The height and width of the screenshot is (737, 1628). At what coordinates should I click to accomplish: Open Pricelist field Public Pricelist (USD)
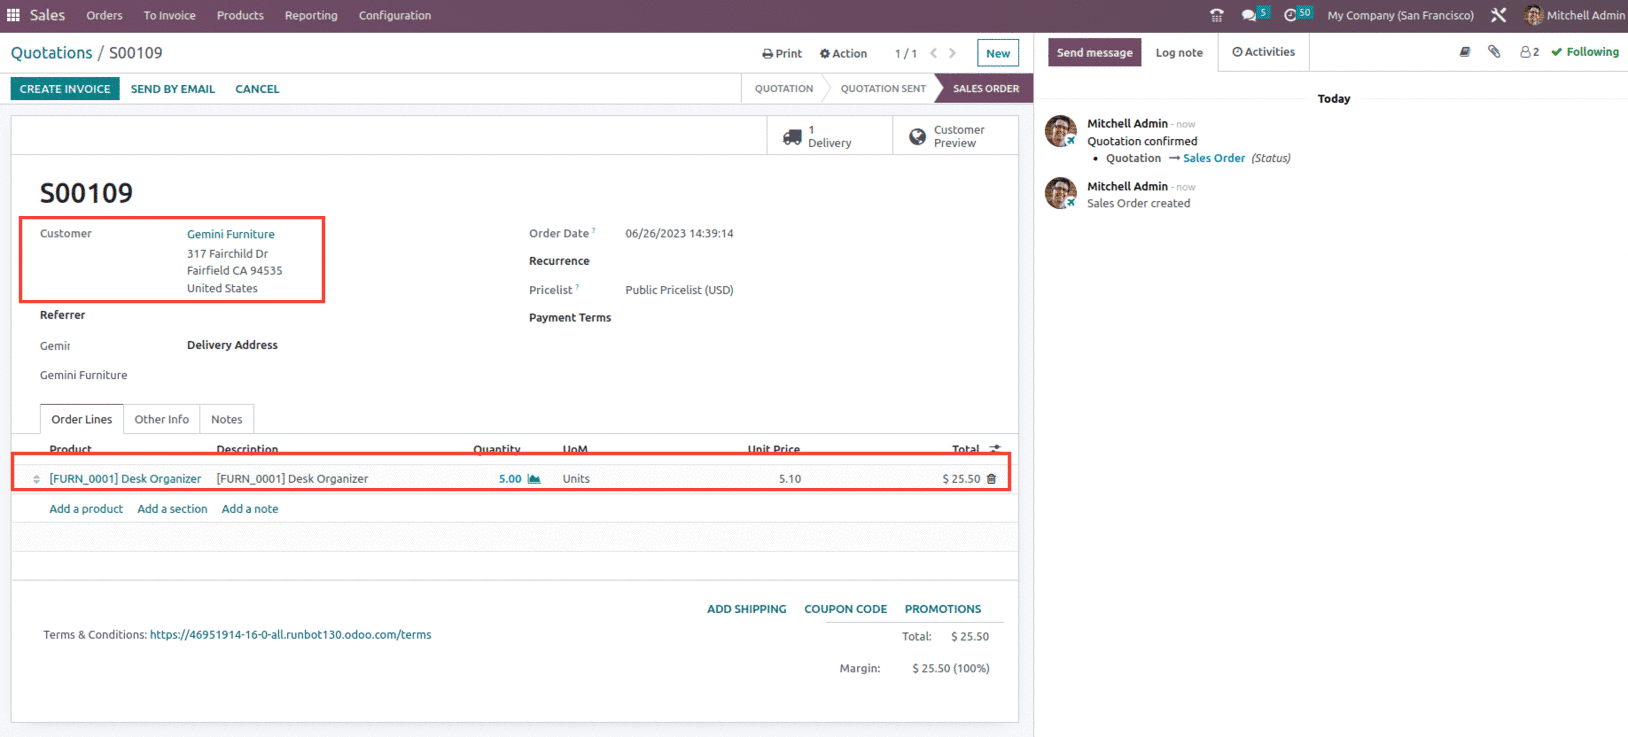tap(679, 290)
